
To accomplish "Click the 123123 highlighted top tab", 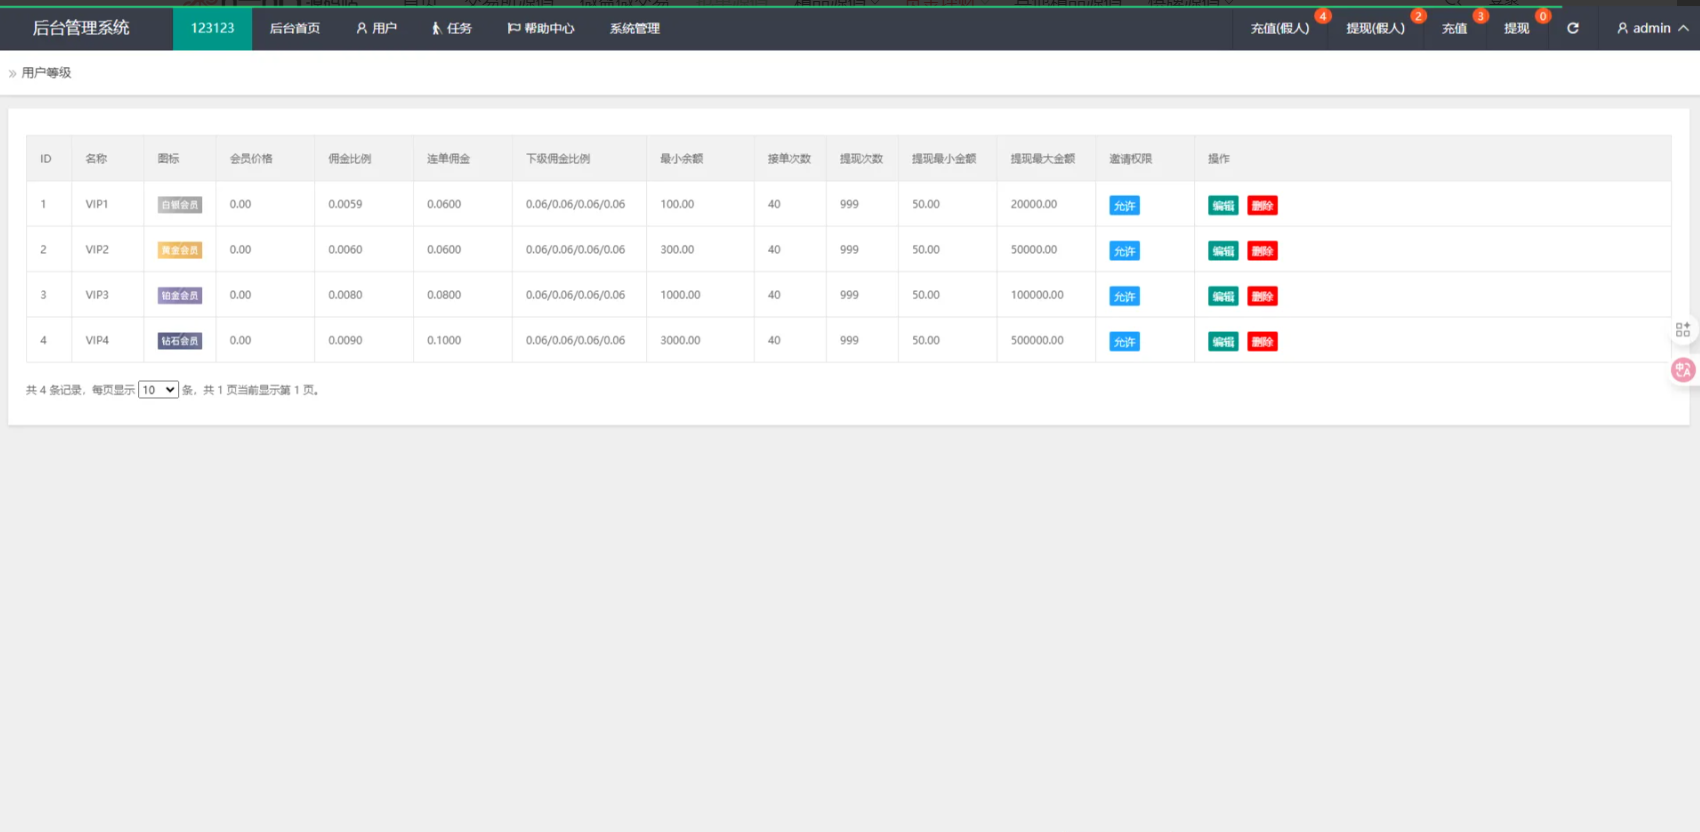I will pos(212,28).
